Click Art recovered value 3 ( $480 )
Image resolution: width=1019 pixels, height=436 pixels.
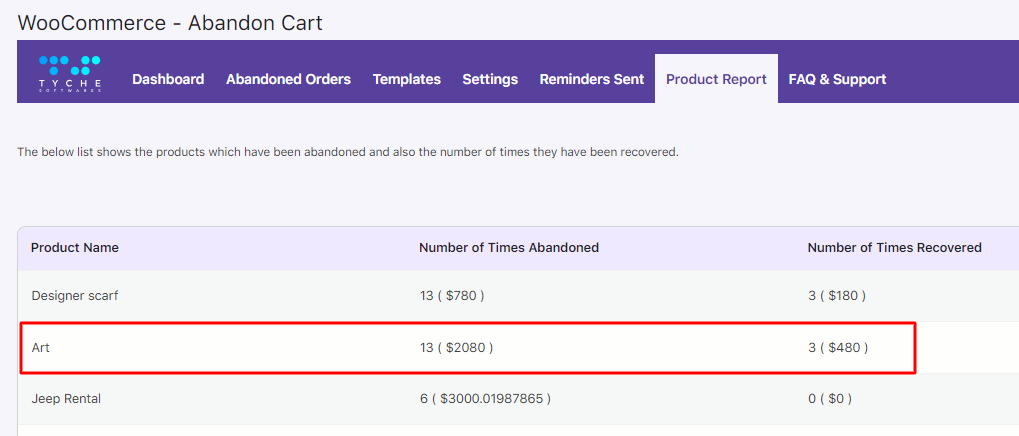(838, 348)
